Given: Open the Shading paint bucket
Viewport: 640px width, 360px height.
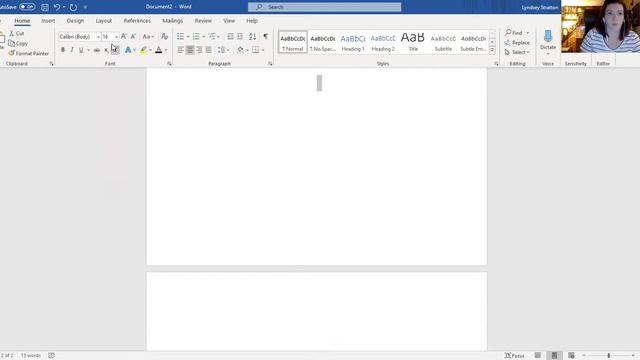Looking at the screenshot, I should 240,50.
